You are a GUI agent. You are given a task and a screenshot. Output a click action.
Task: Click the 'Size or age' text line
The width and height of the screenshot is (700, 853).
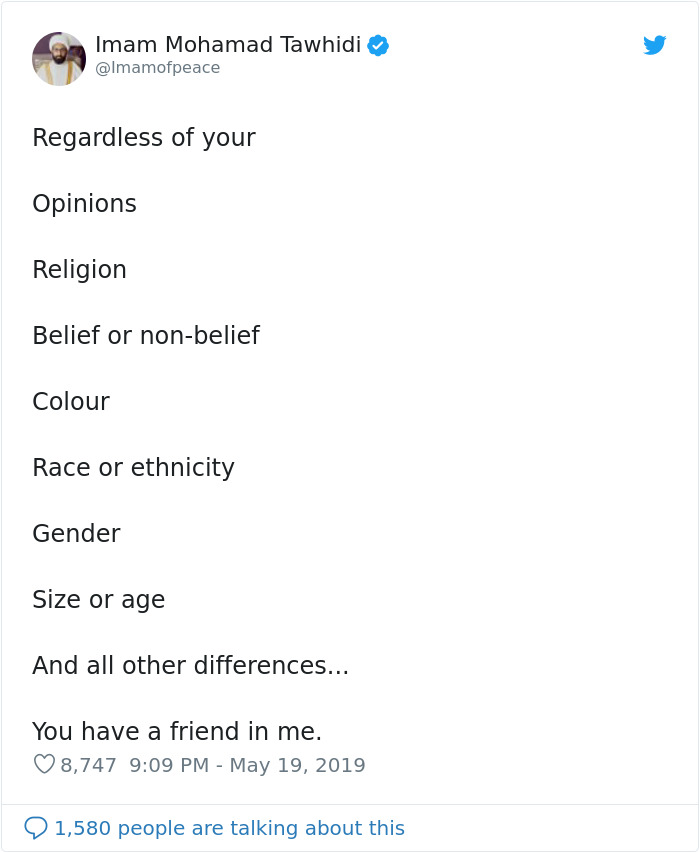click(x=98, y=600)
